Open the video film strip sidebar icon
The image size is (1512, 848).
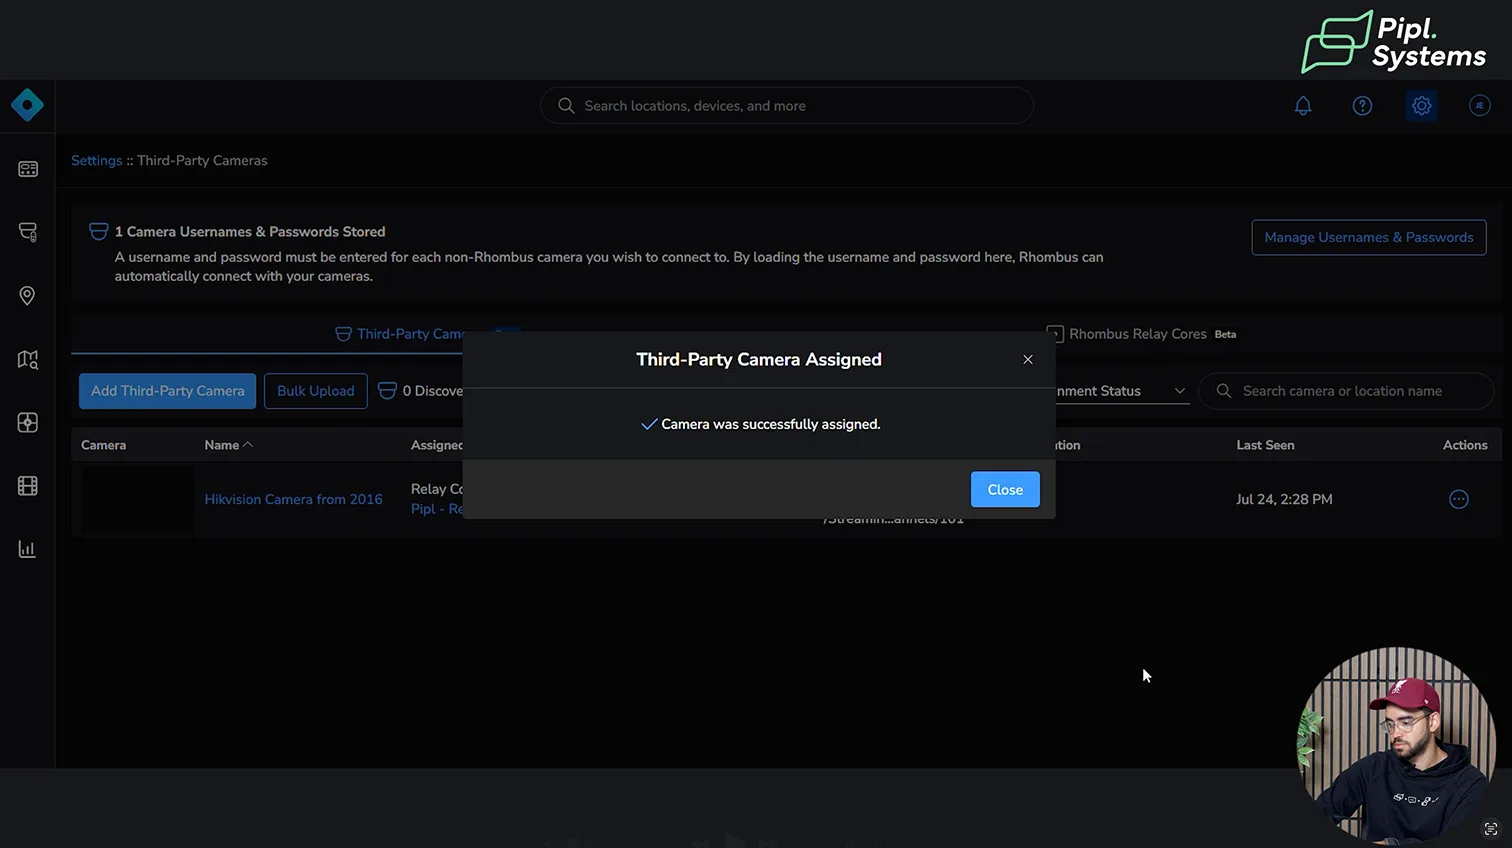pos(28,486)
